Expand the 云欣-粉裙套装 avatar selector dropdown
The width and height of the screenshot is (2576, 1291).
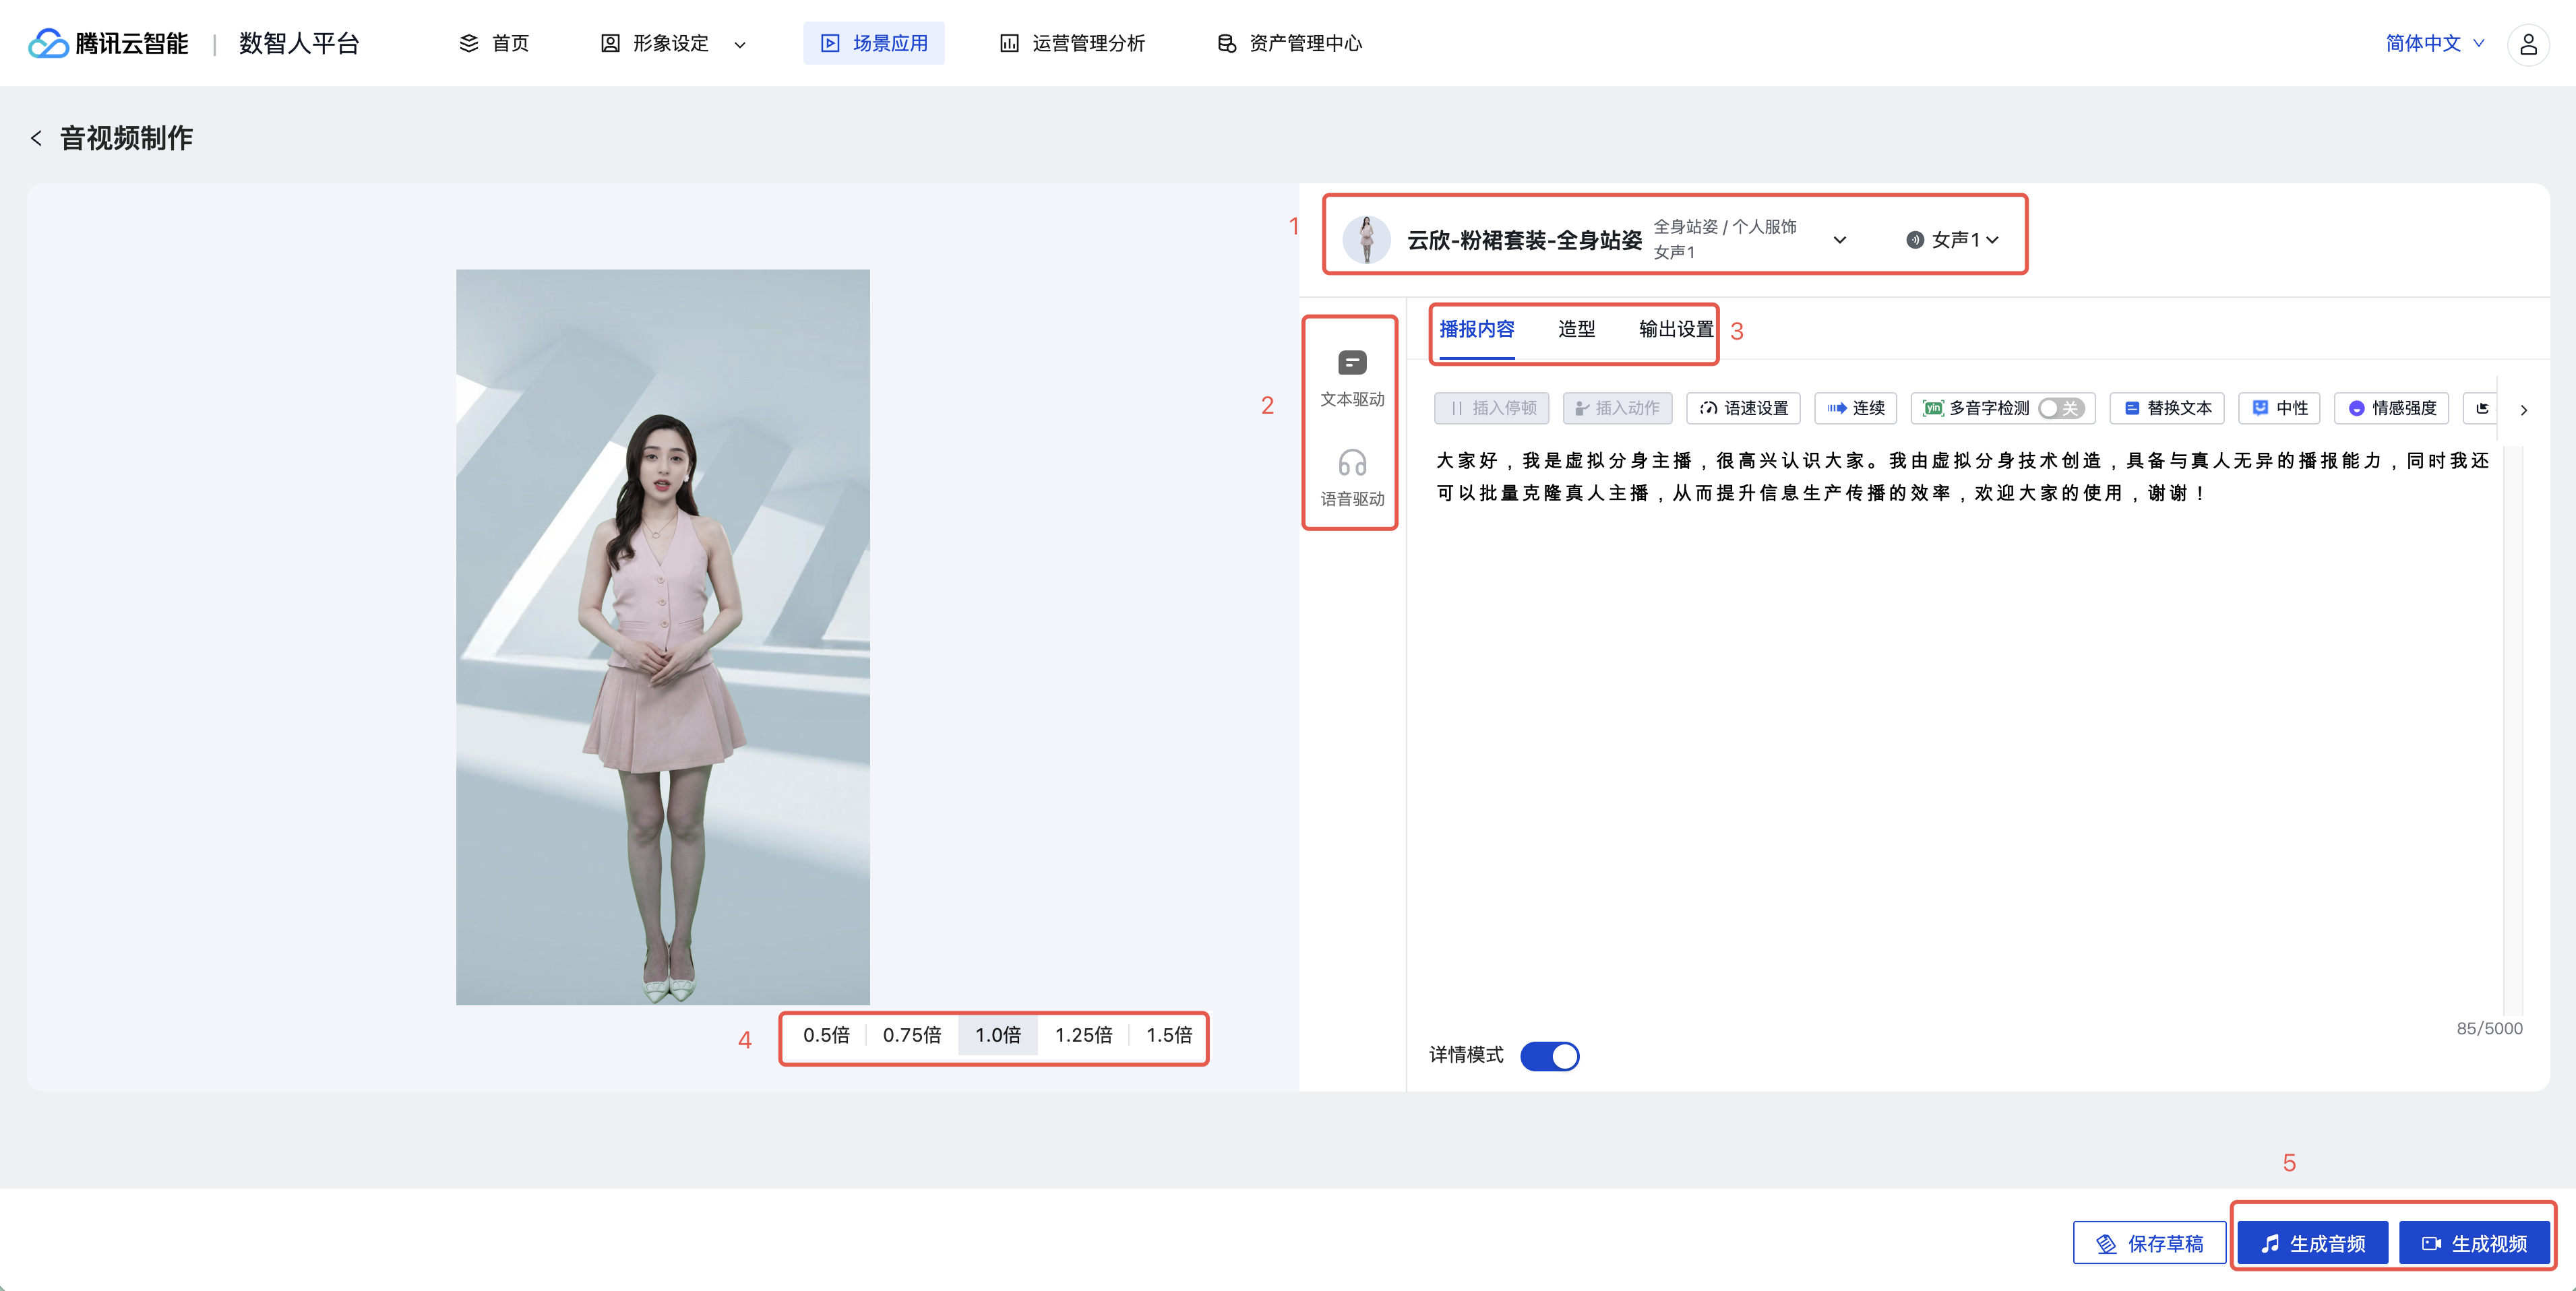1839,240
